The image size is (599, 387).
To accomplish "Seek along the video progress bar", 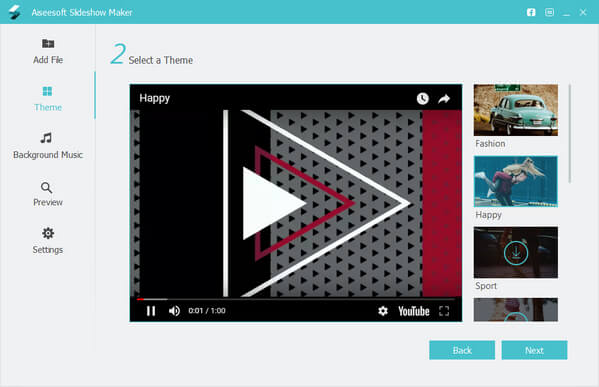I will point(296,299).
